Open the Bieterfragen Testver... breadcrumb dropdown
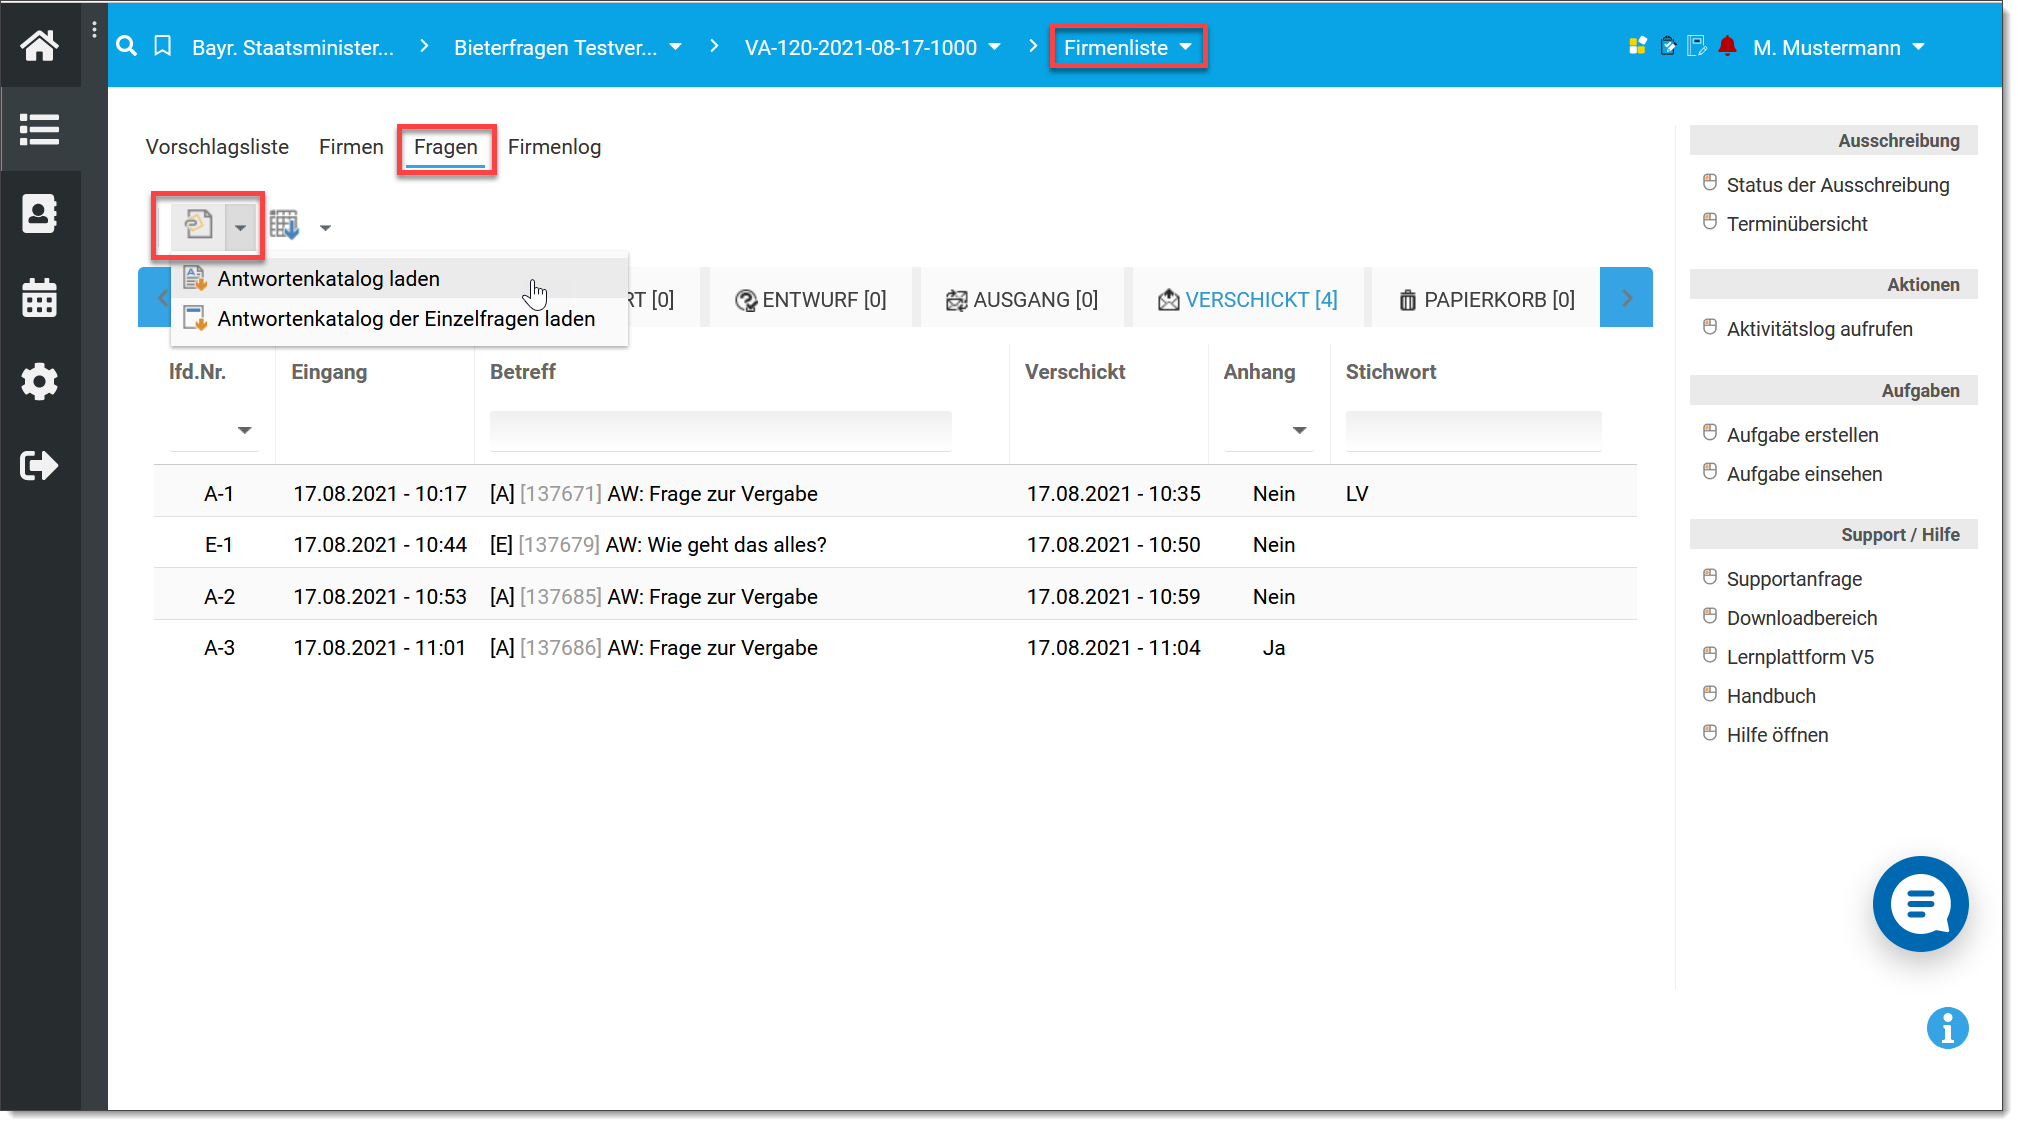This screenshot has height=1126, width=2018. pyautogui.click(x=676, y=47)
